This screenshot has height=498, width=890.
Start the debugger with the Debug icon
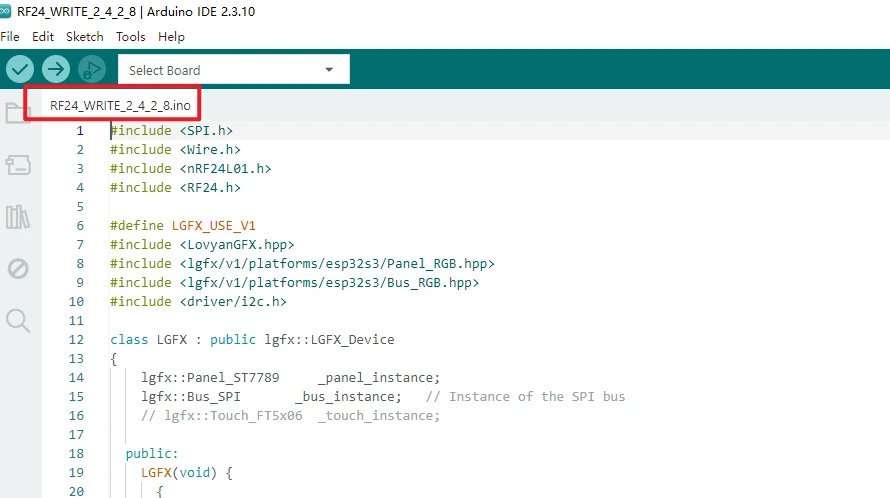[91, 70]
